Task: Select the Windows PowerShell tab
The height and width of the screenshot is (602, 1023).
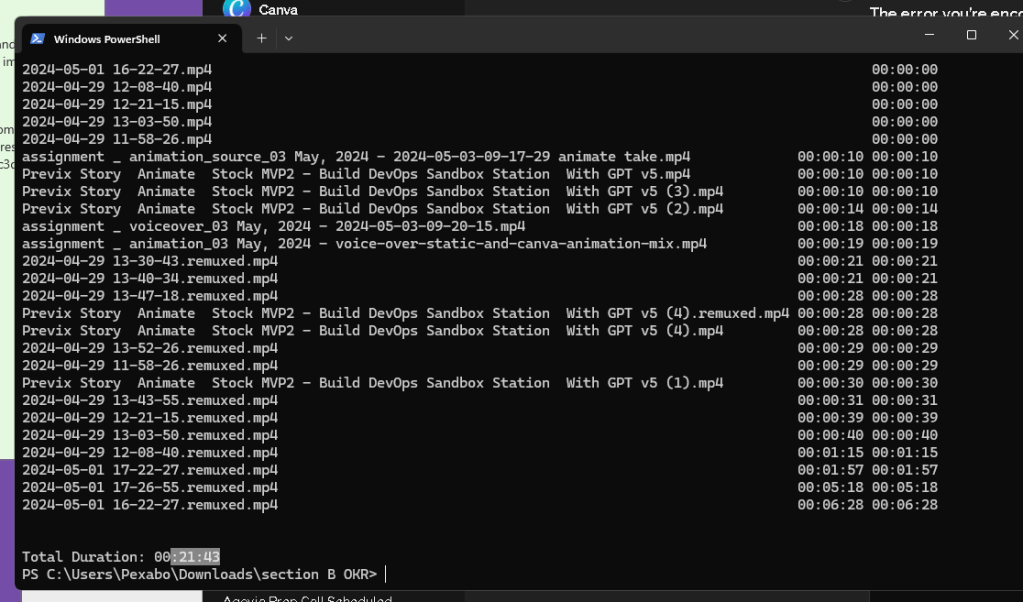Action: coord(132,38)
